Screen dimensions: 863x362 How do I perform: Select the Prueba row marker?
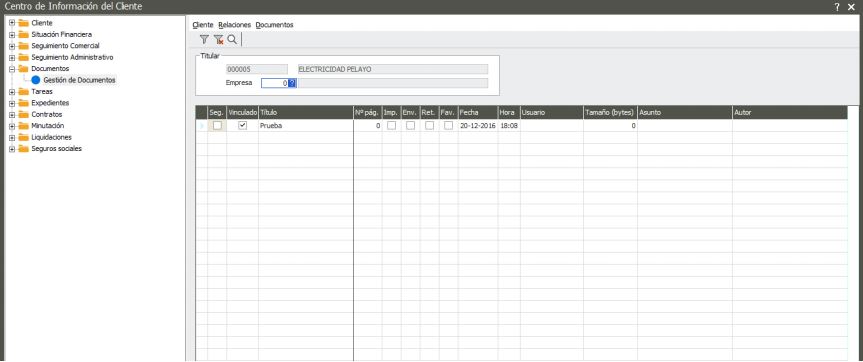[x=201, y=125]
